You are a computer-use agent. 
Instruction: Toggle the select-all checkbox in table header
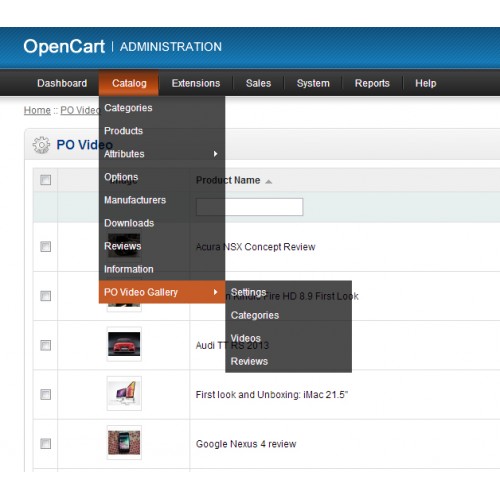click(45, 180)
